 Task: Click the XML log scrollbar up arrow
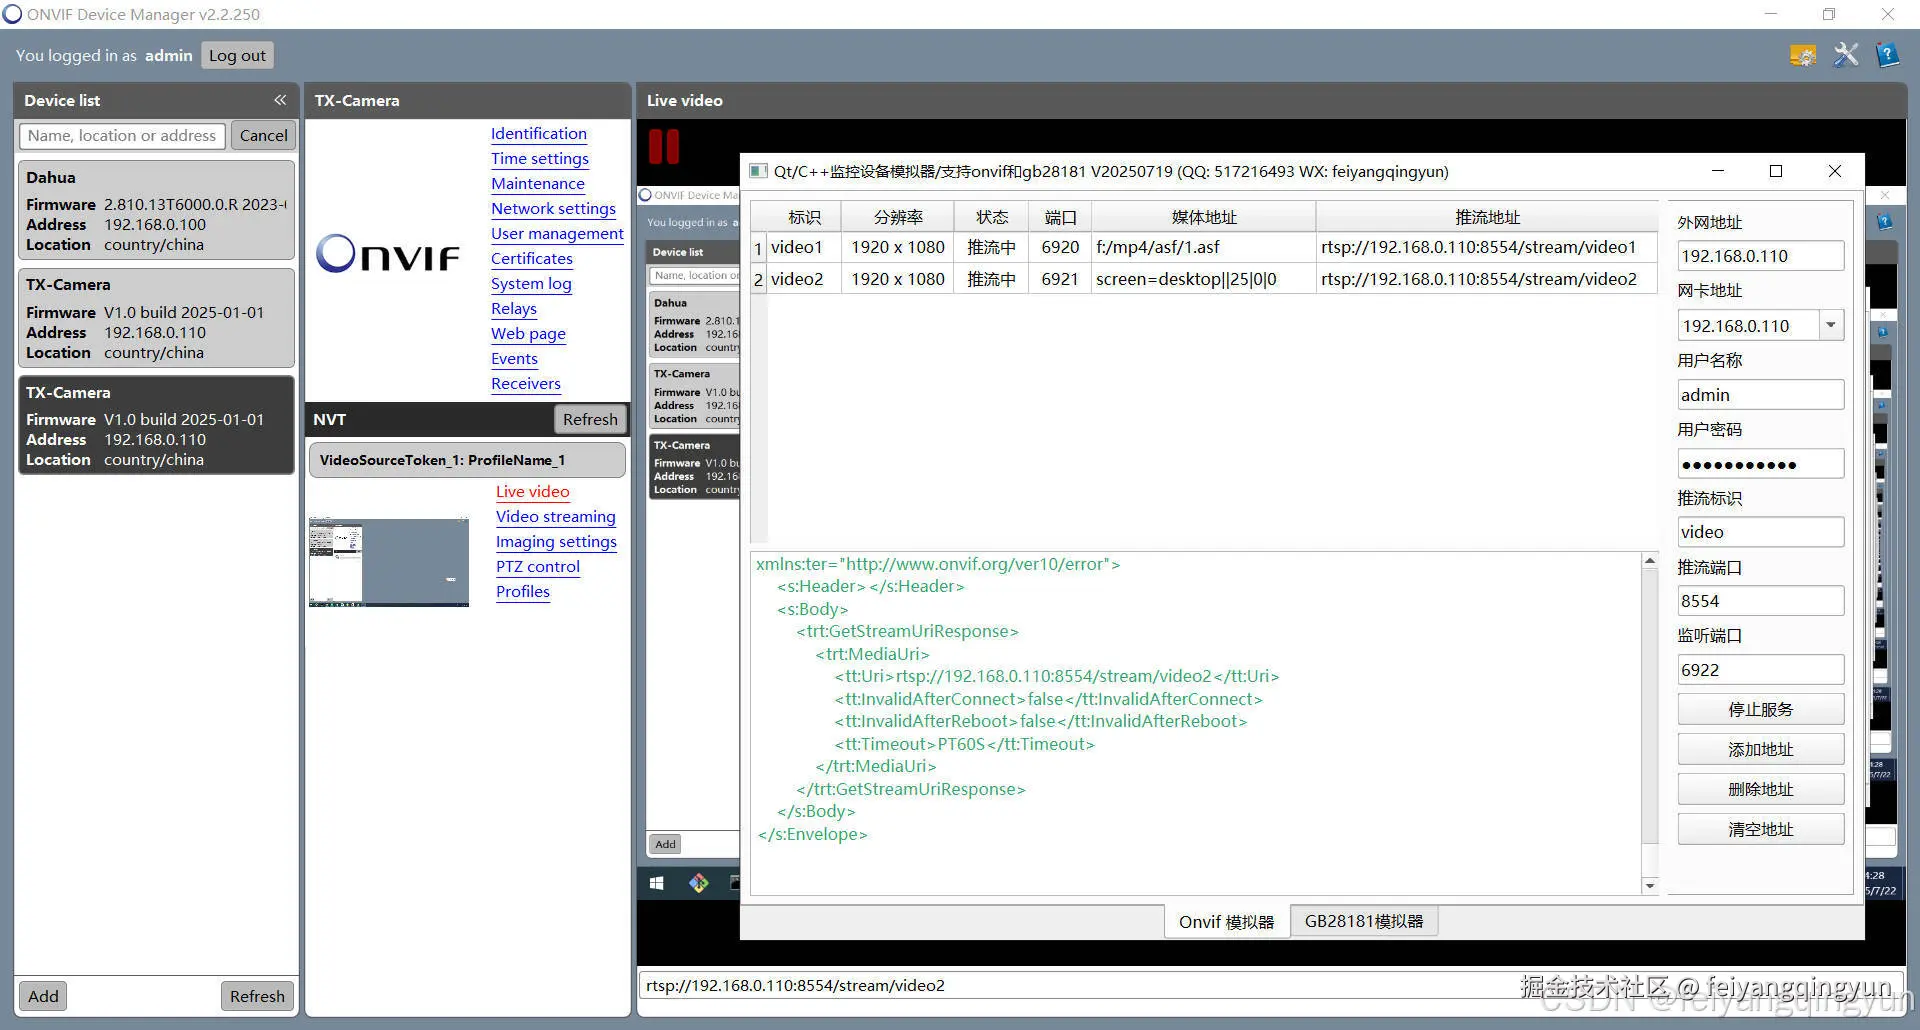(1650, 562)
